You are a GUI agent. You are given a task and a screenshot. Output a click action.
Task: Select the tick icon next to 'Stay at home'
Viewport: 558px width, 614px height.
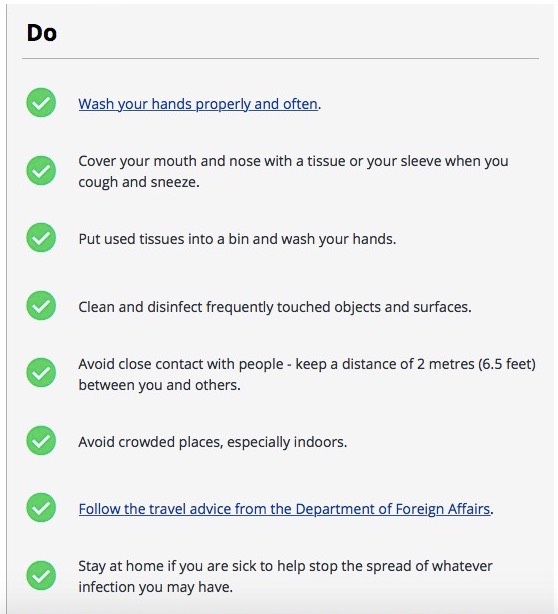tap(41, 576)
